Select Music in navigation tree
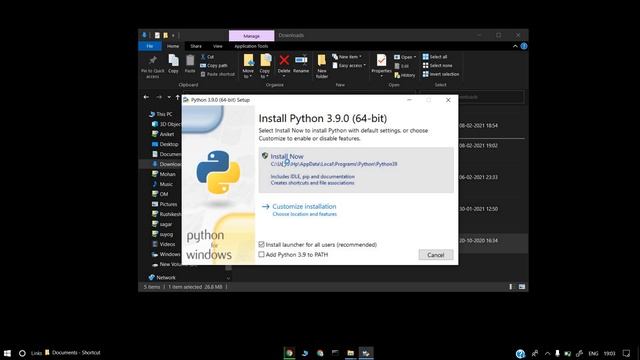 pyautogui.click(x=162, y=184)
